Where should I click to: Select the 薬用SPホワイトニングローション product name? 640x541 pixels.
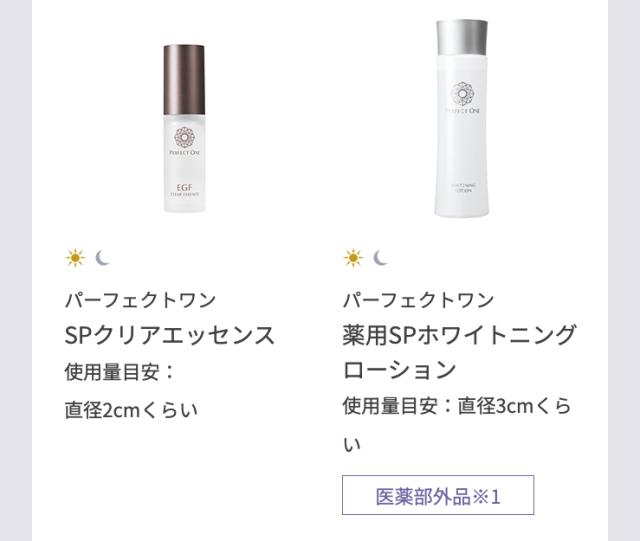(459, 352)
